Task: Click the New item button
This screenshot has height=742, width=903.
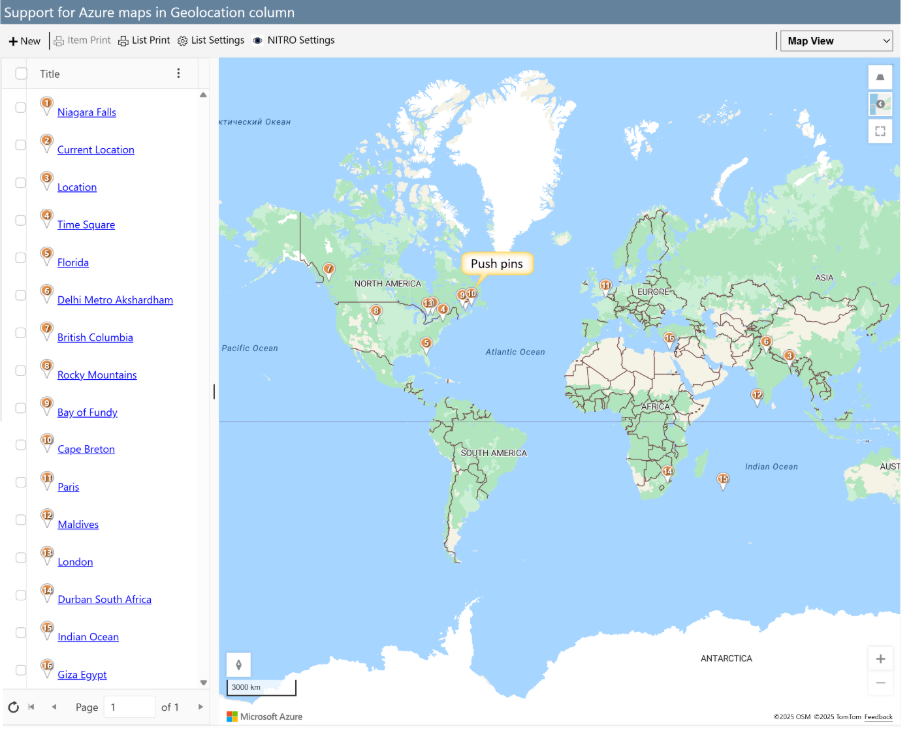Action: click(25, 41)
